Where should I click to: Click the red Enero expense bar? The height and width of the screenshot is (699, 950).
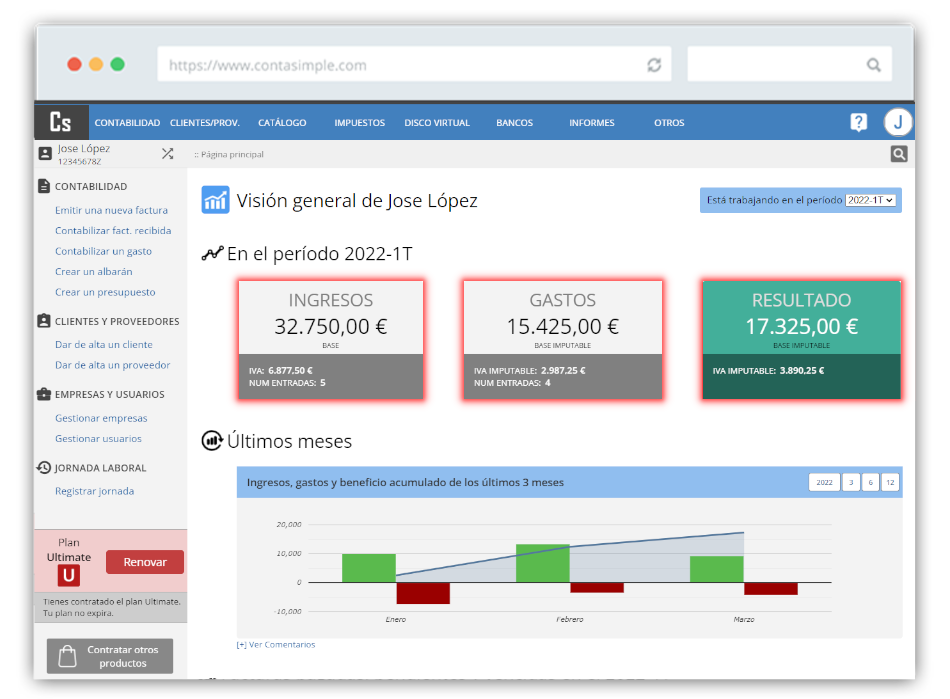click(423, 593)
